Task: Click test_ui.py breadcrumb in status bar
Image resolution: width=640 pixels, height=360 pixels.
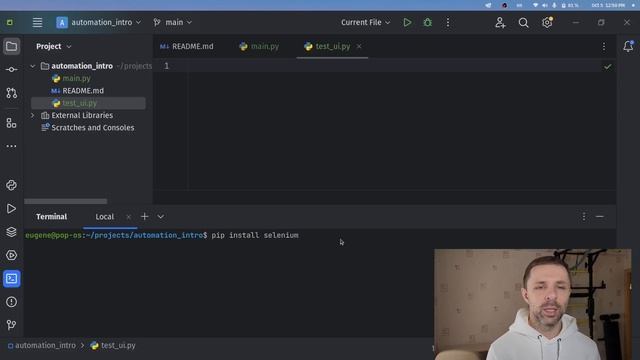Action: pos(113,346)
